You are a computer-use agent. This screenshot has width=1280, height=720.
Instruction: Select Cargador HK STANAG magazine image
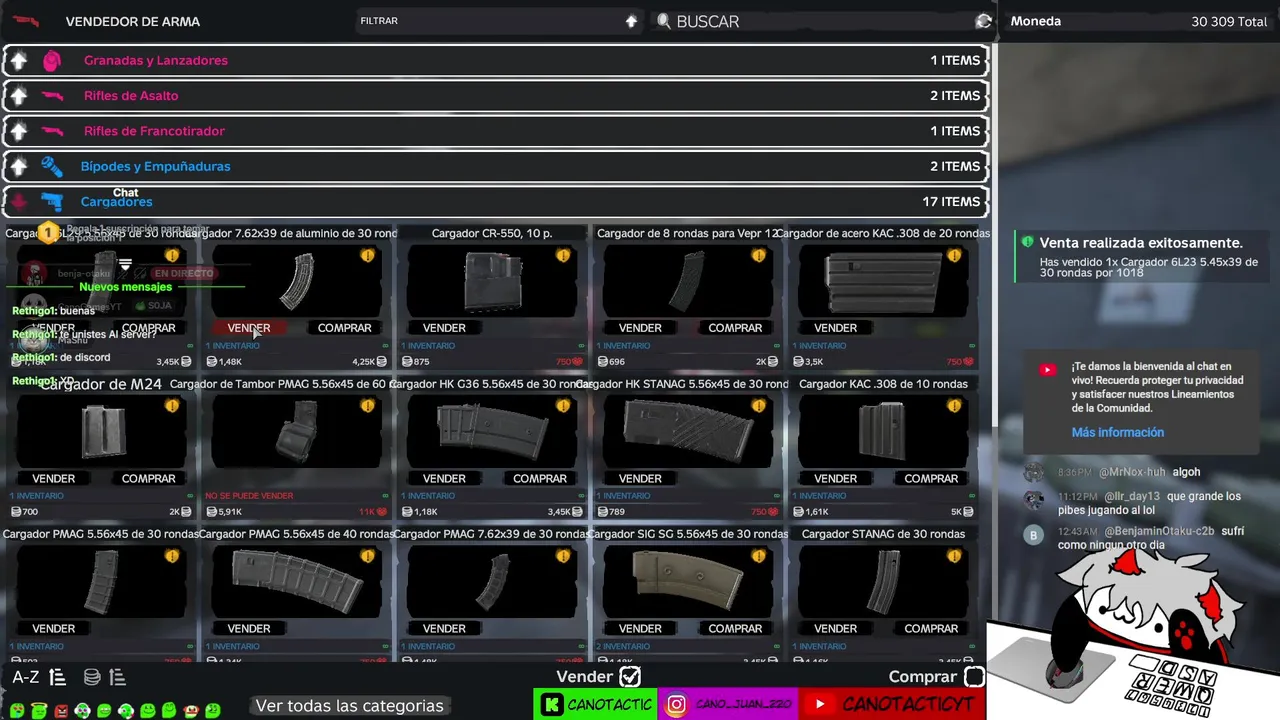point(688,431)
